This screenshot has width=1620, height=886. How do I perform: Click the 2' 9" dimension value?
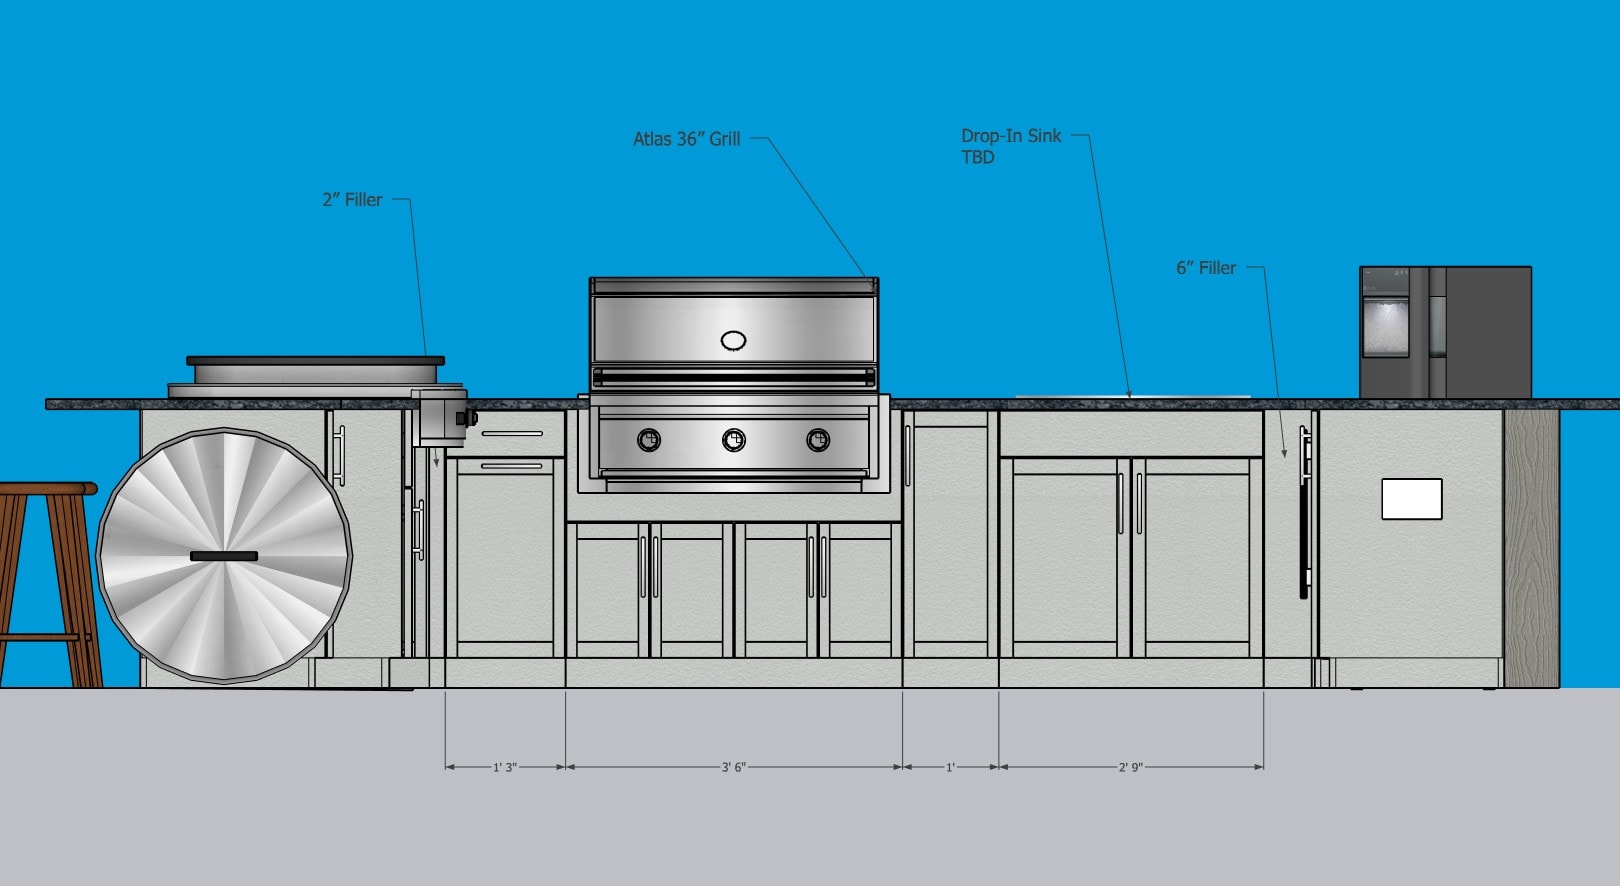(x=1131, y=767)
